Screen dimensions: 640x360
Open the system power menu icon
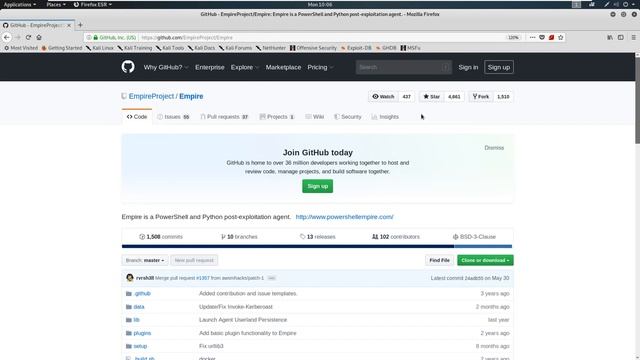[x=625, y=4]
